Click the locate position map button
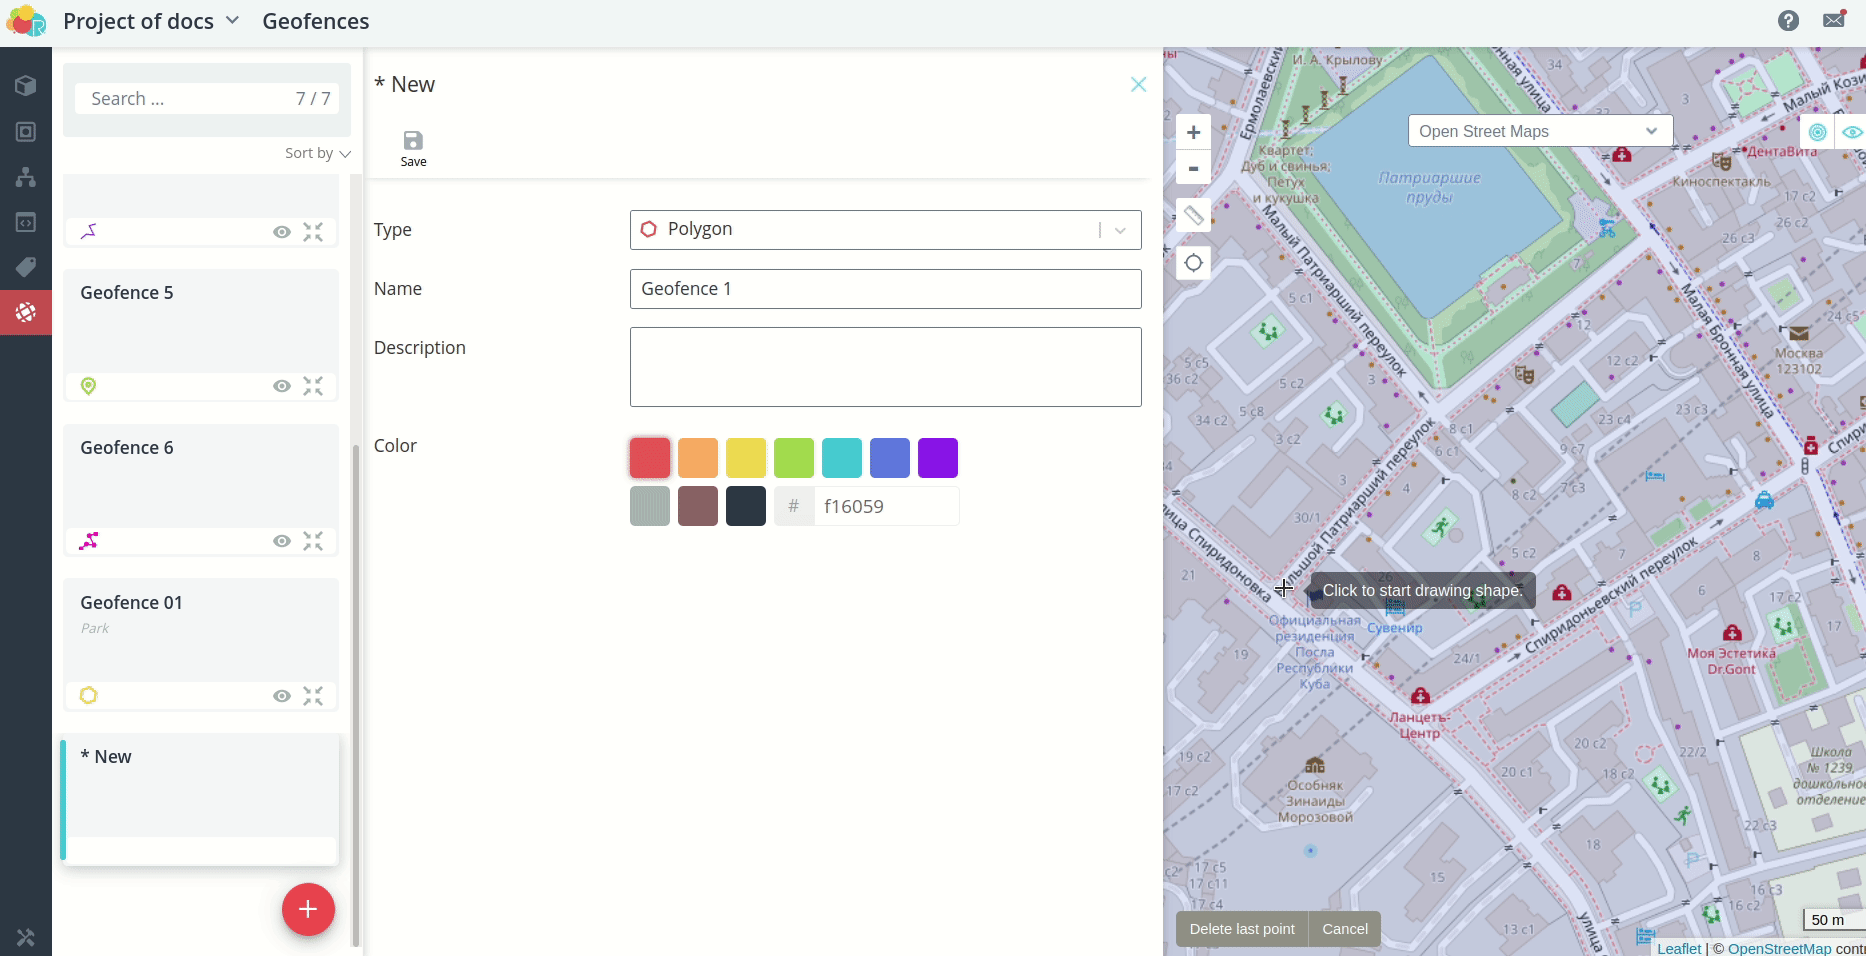This screenshot has width=1866, height=956. tap(1193, 263)
